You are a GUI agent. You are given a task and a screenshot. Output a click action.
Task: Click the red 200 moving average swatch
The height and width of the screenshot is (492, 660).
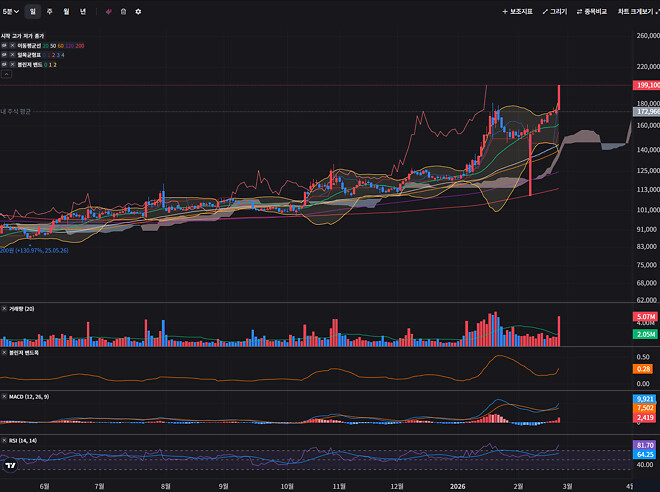click(x=80, y=46)
